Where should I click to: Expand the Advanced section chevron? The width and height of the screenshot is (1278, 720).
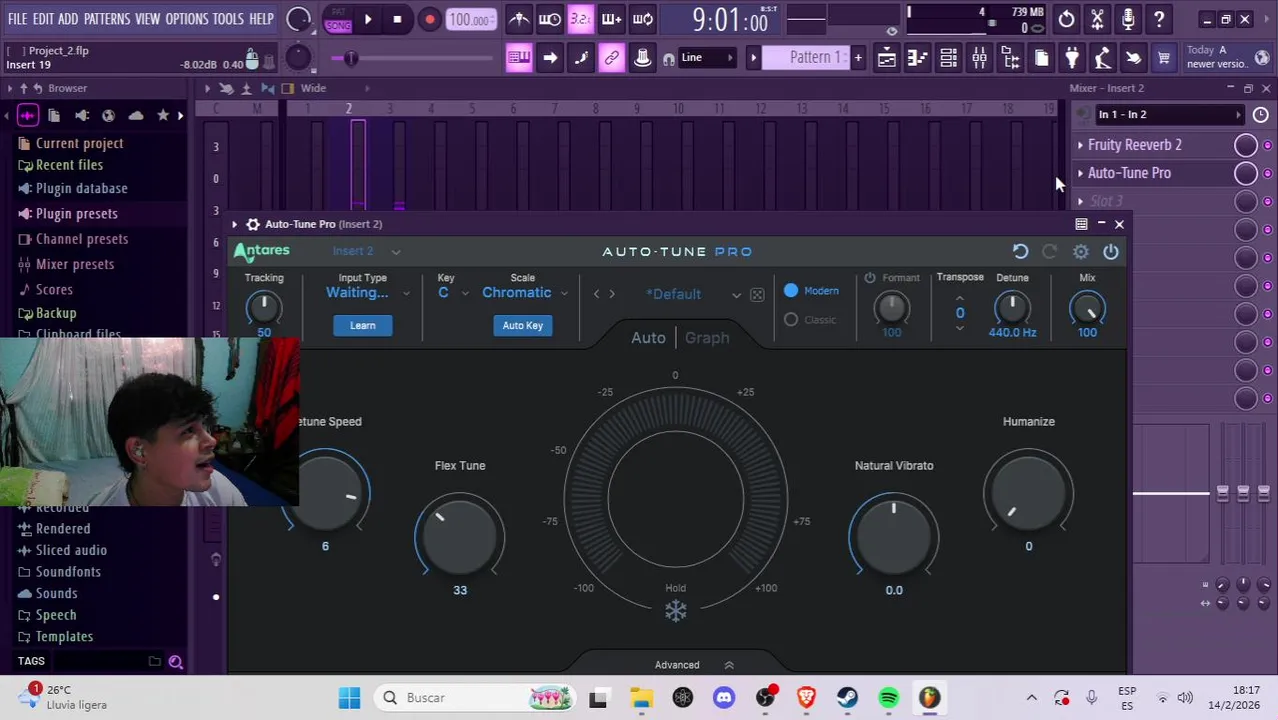click(729, 665)
